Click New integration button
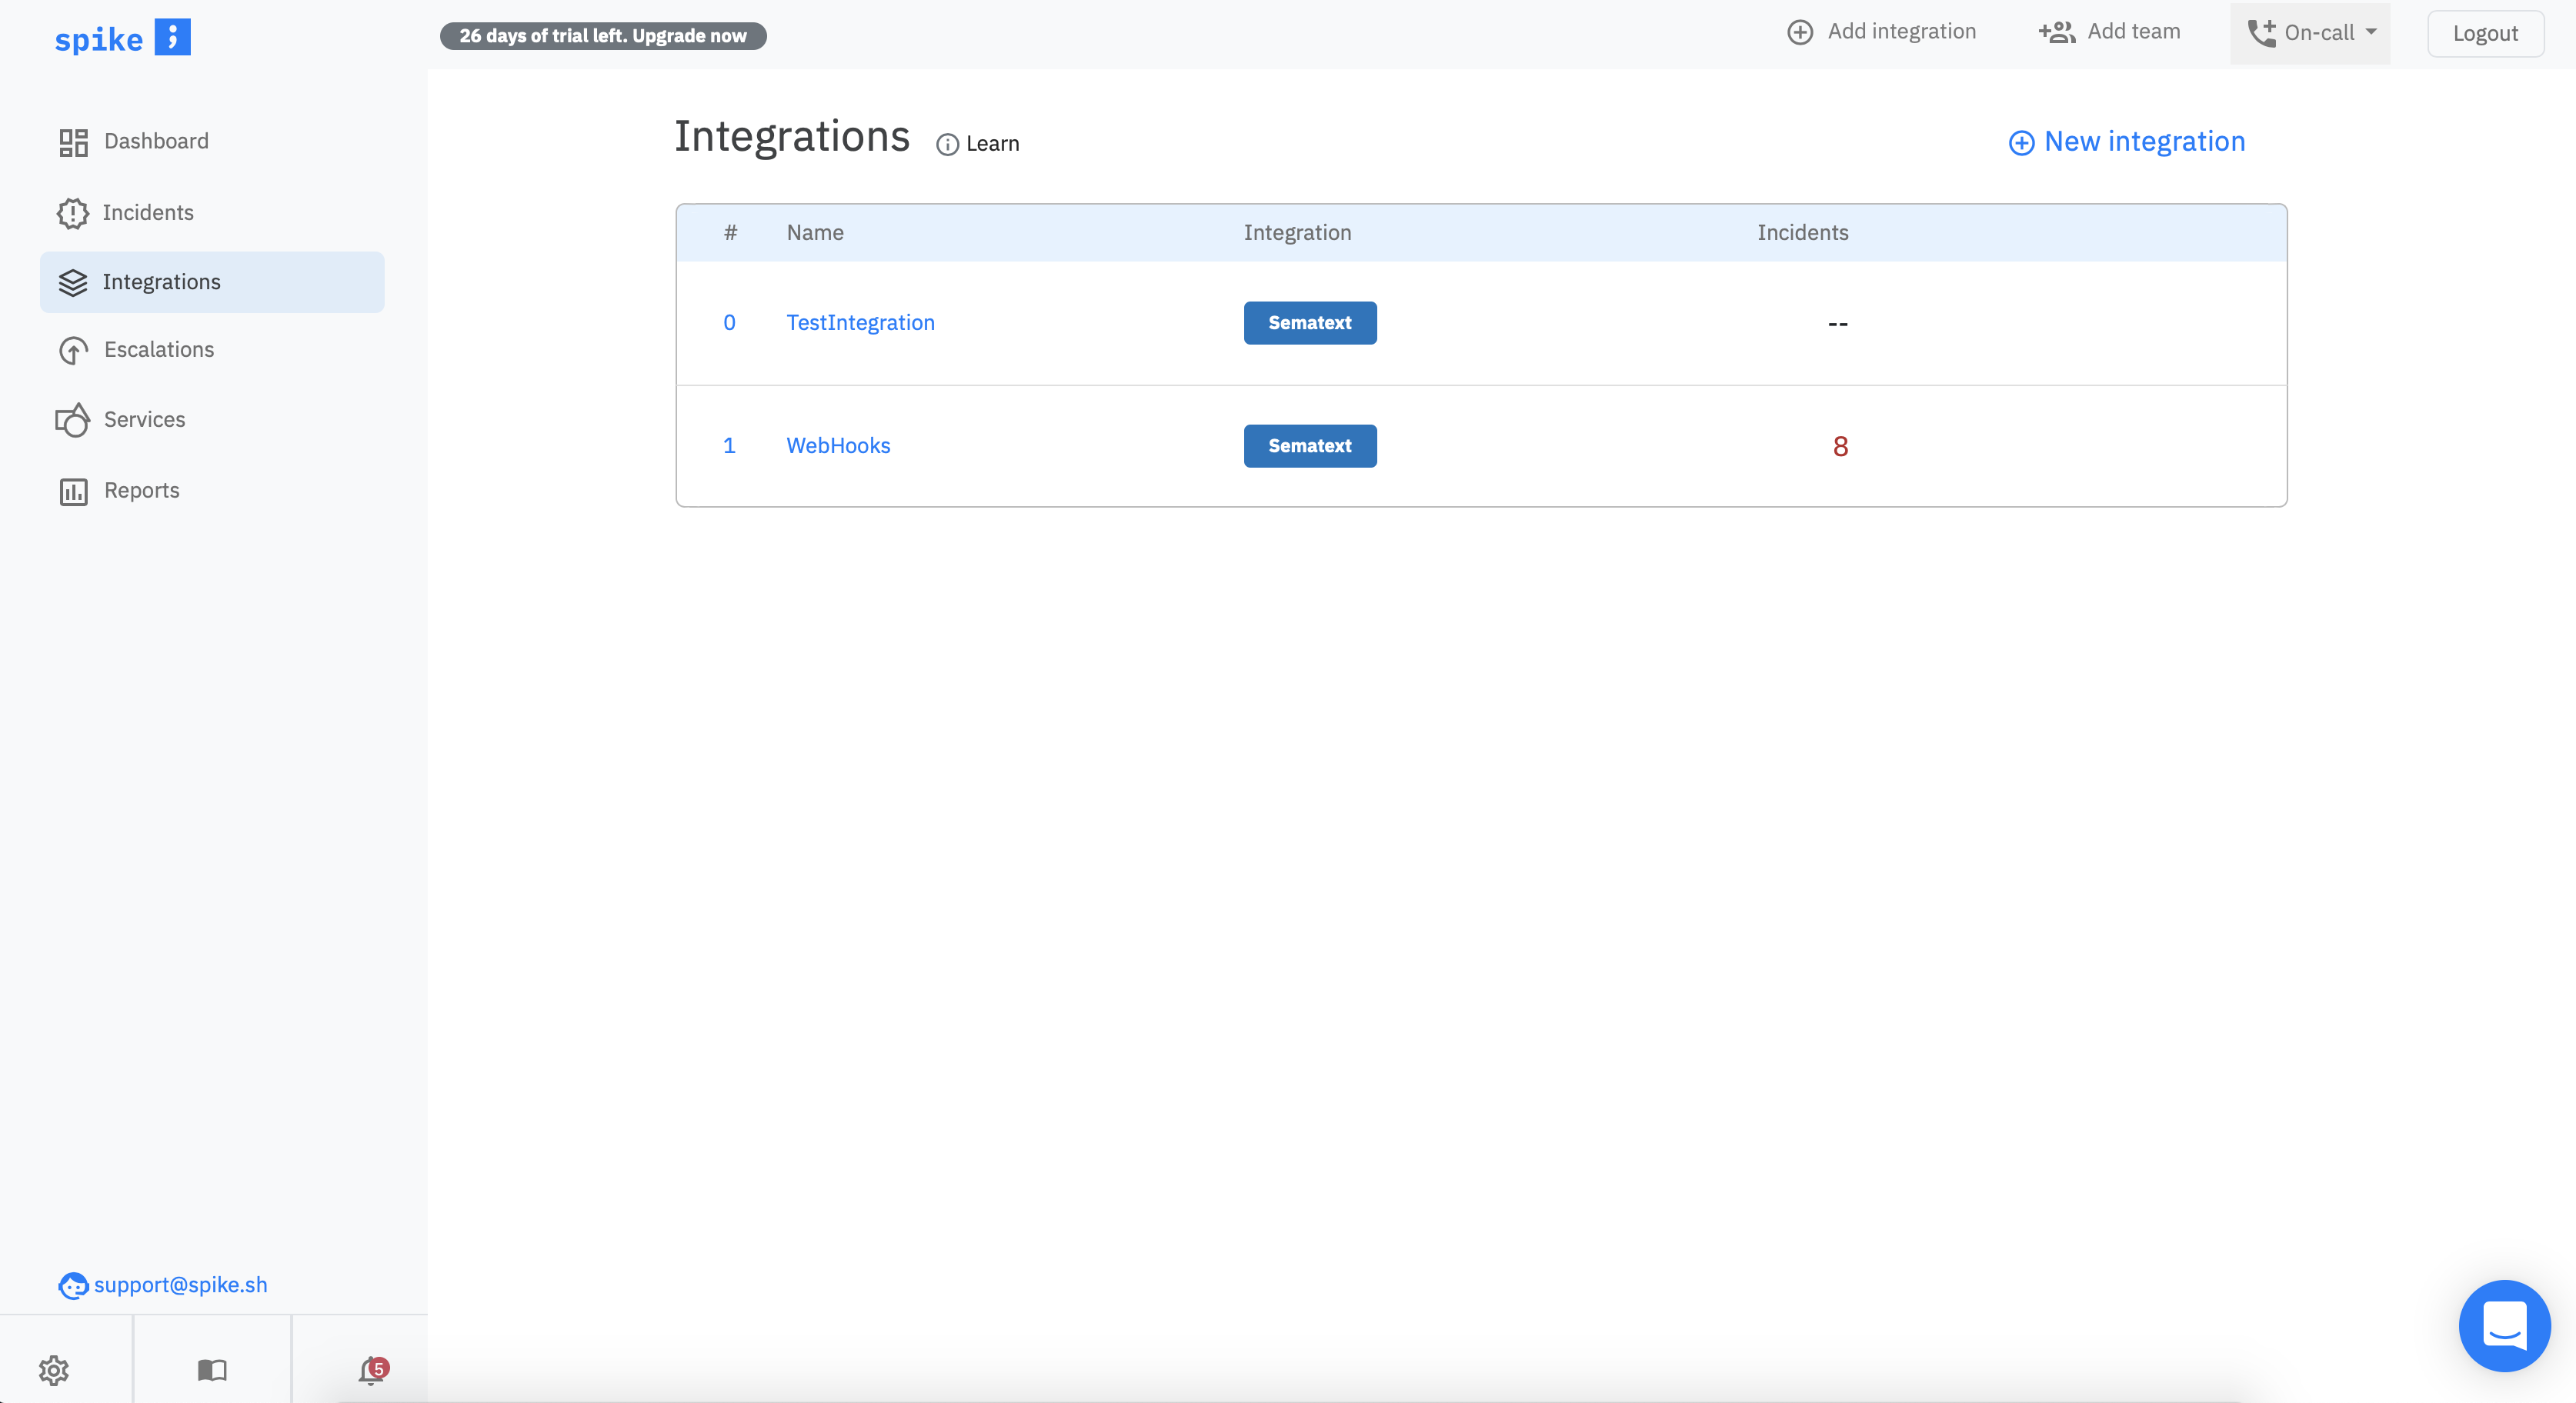The width and height of the screenshot is (2576, 1403). tap(2127, 140)
